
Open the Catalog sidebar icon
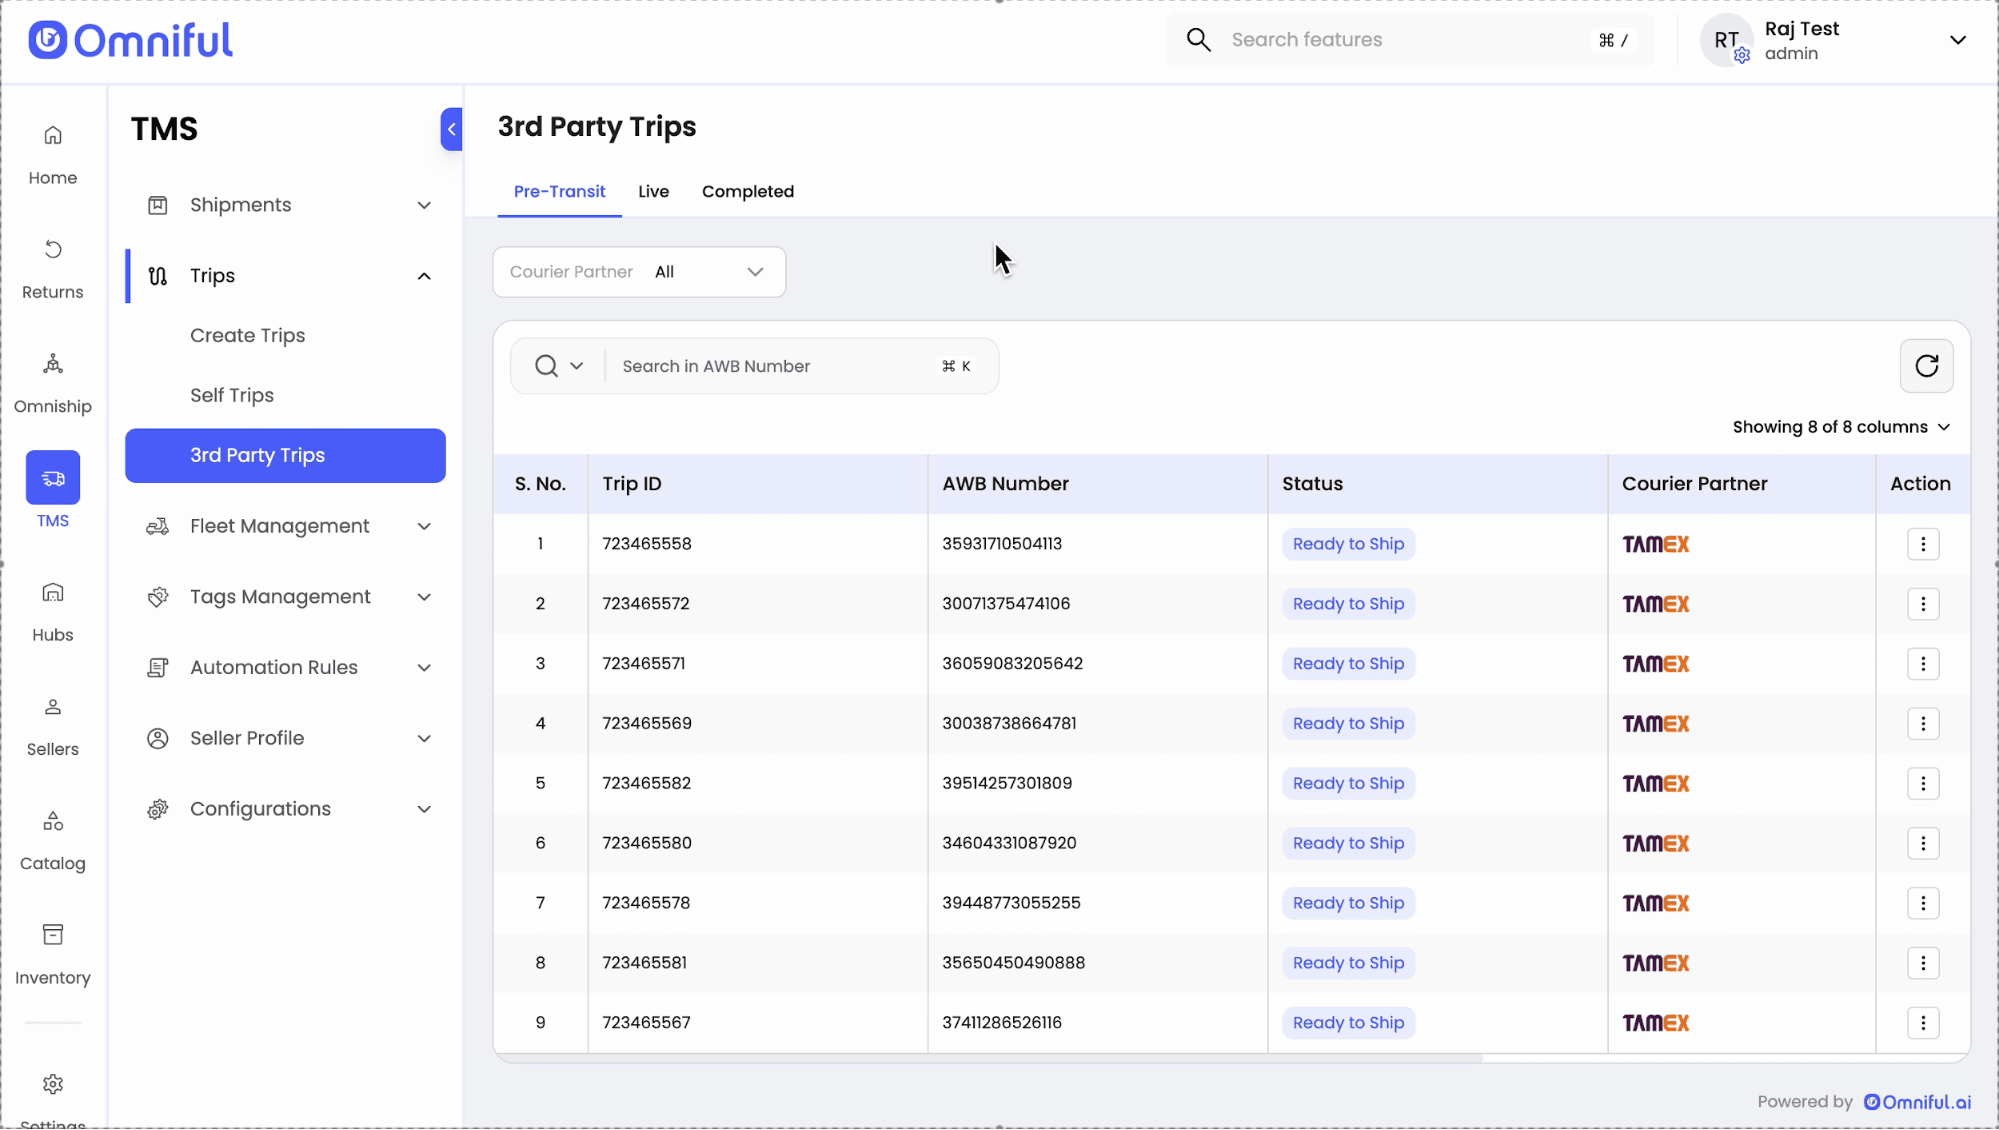coord(53,822)
